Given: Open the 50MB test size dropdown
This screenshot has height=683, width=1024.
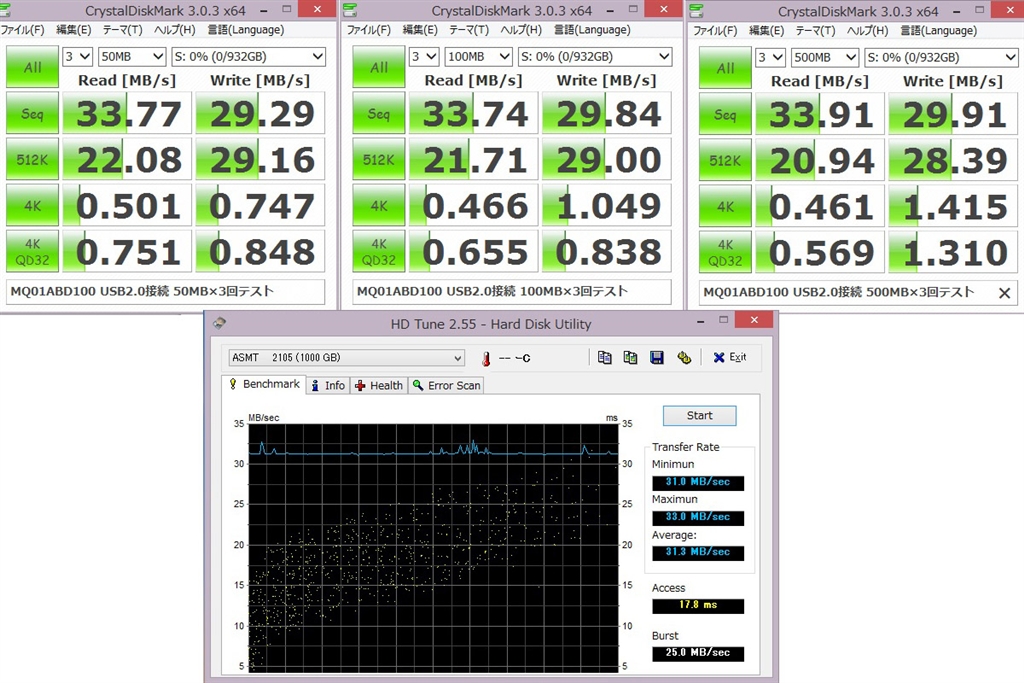Looking at the screenshot, I should pos(132,57).
